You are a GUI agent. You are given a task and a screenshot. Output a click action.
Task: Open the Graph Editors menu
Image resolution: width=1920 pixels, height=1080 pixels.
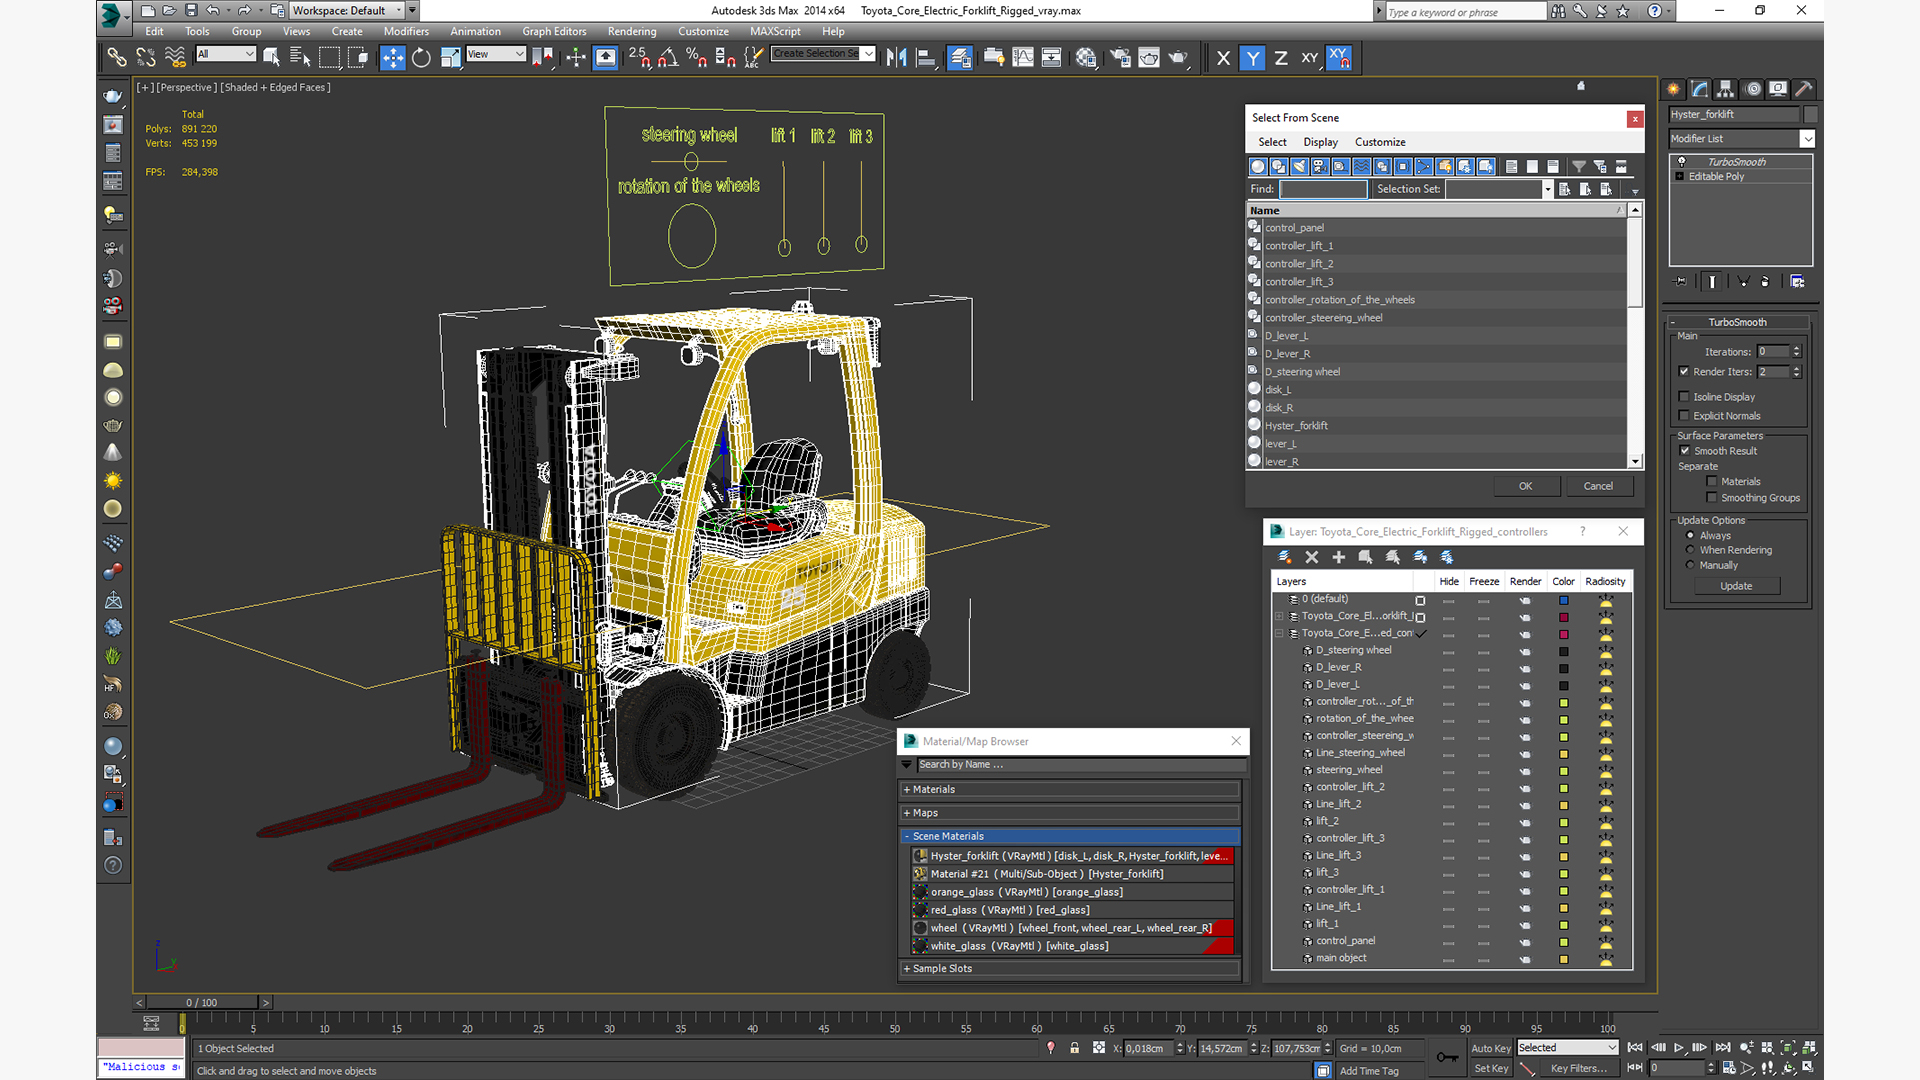(554, 32)
